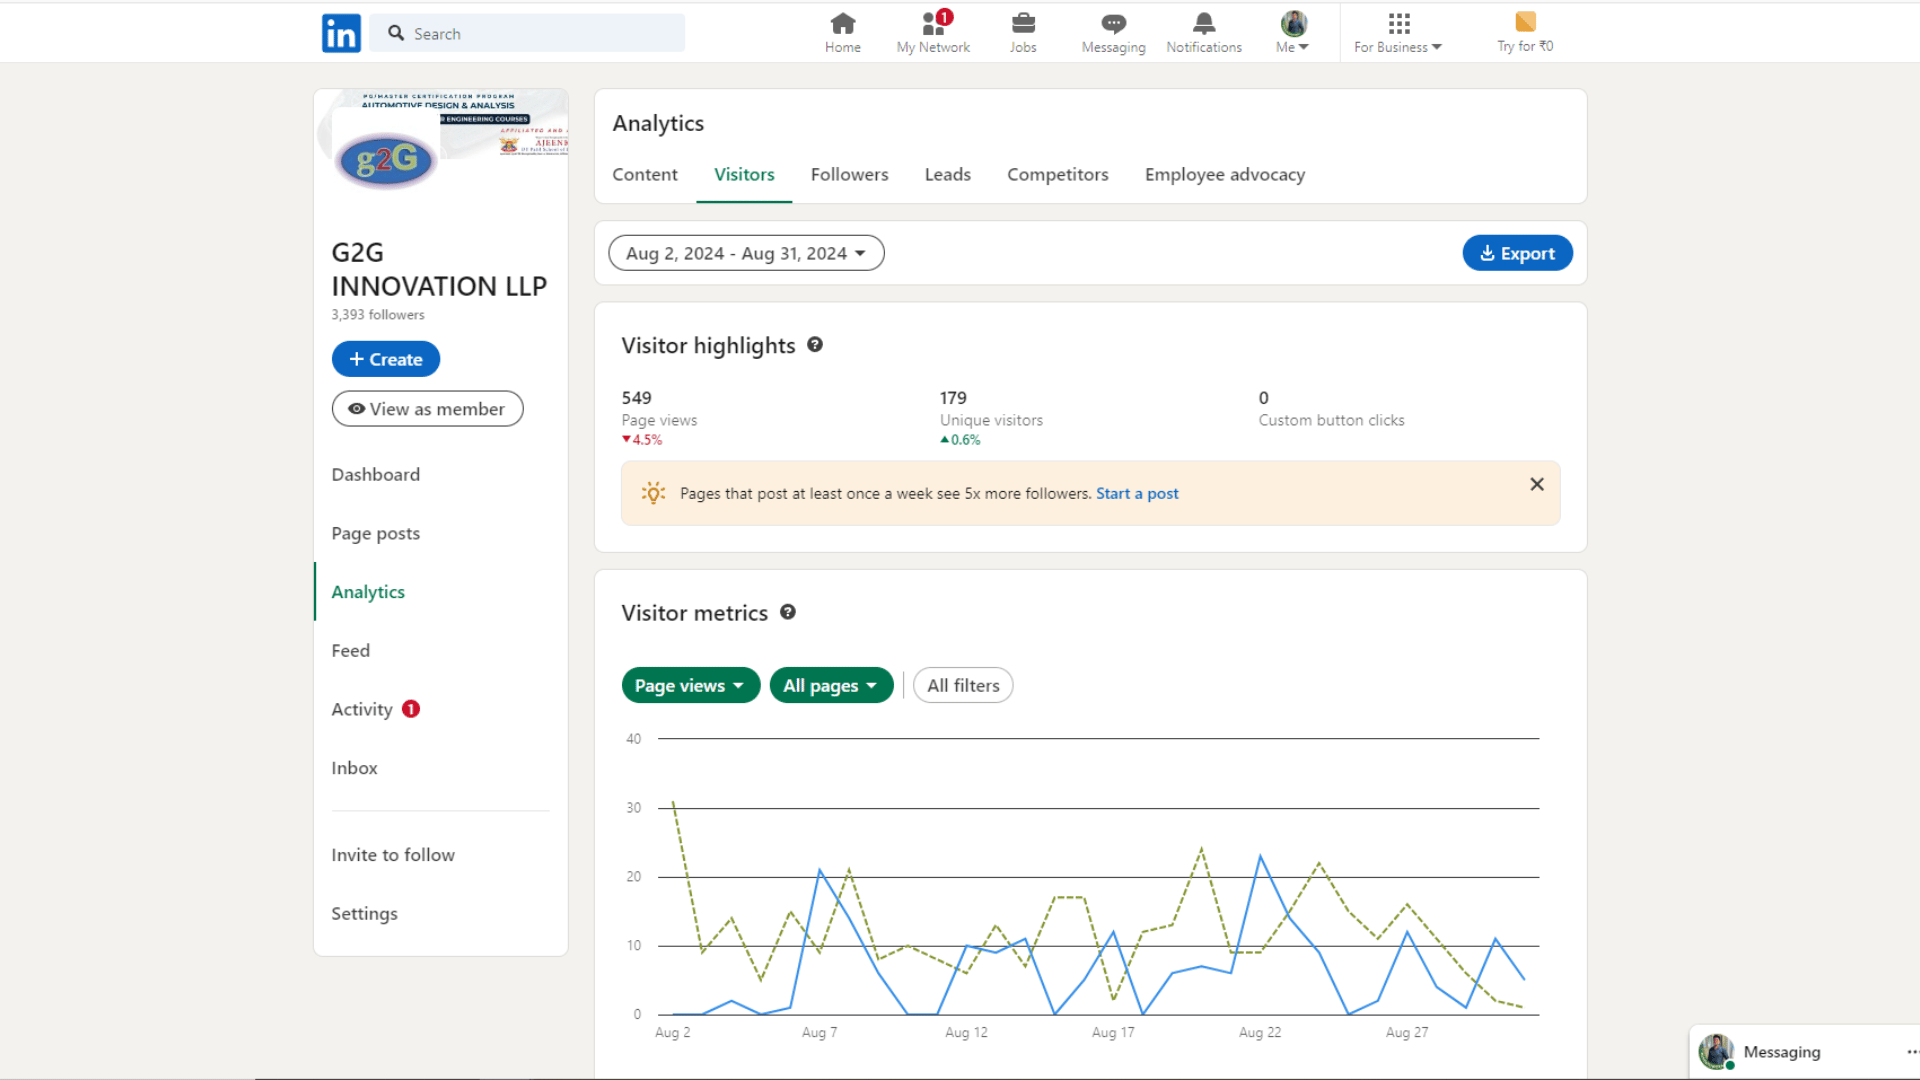
Task: Expand the For Business grid menu
Action: click(x=1398, y=33)
